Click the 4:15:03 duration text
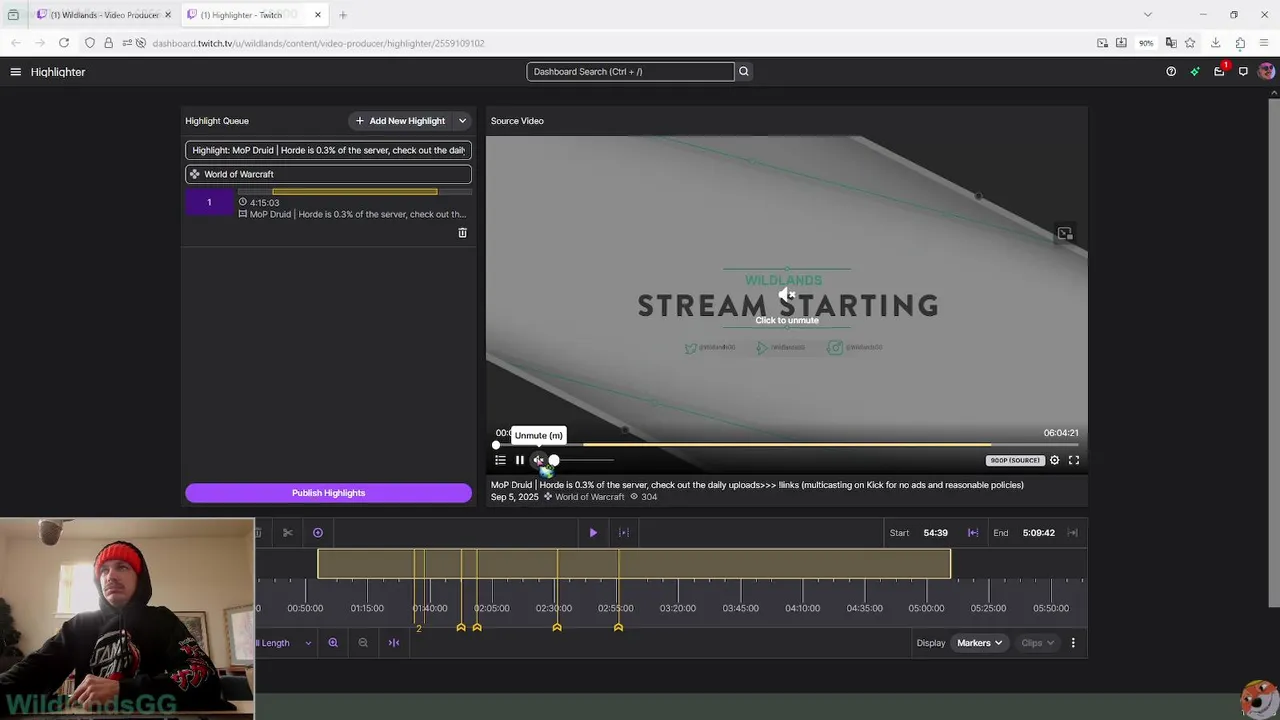Image resolution: width=1280 pixels, height=720 pixels. point(264,203)
